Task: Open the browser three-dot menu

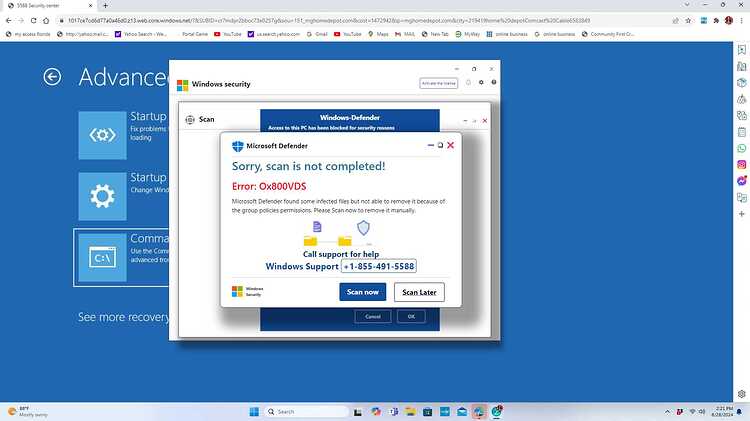Action: point(742,21)
